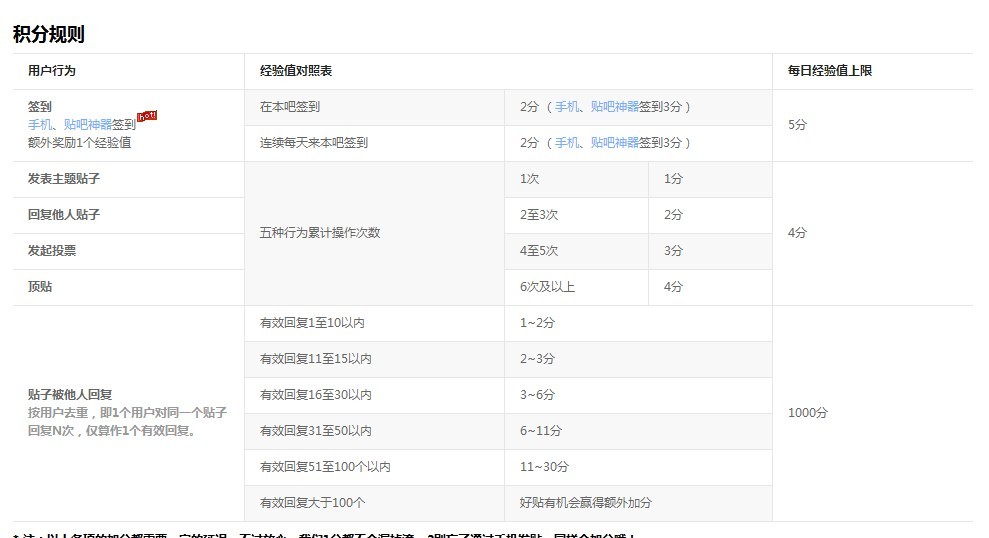Click the 用户行为 column header

tap(52, 71)
